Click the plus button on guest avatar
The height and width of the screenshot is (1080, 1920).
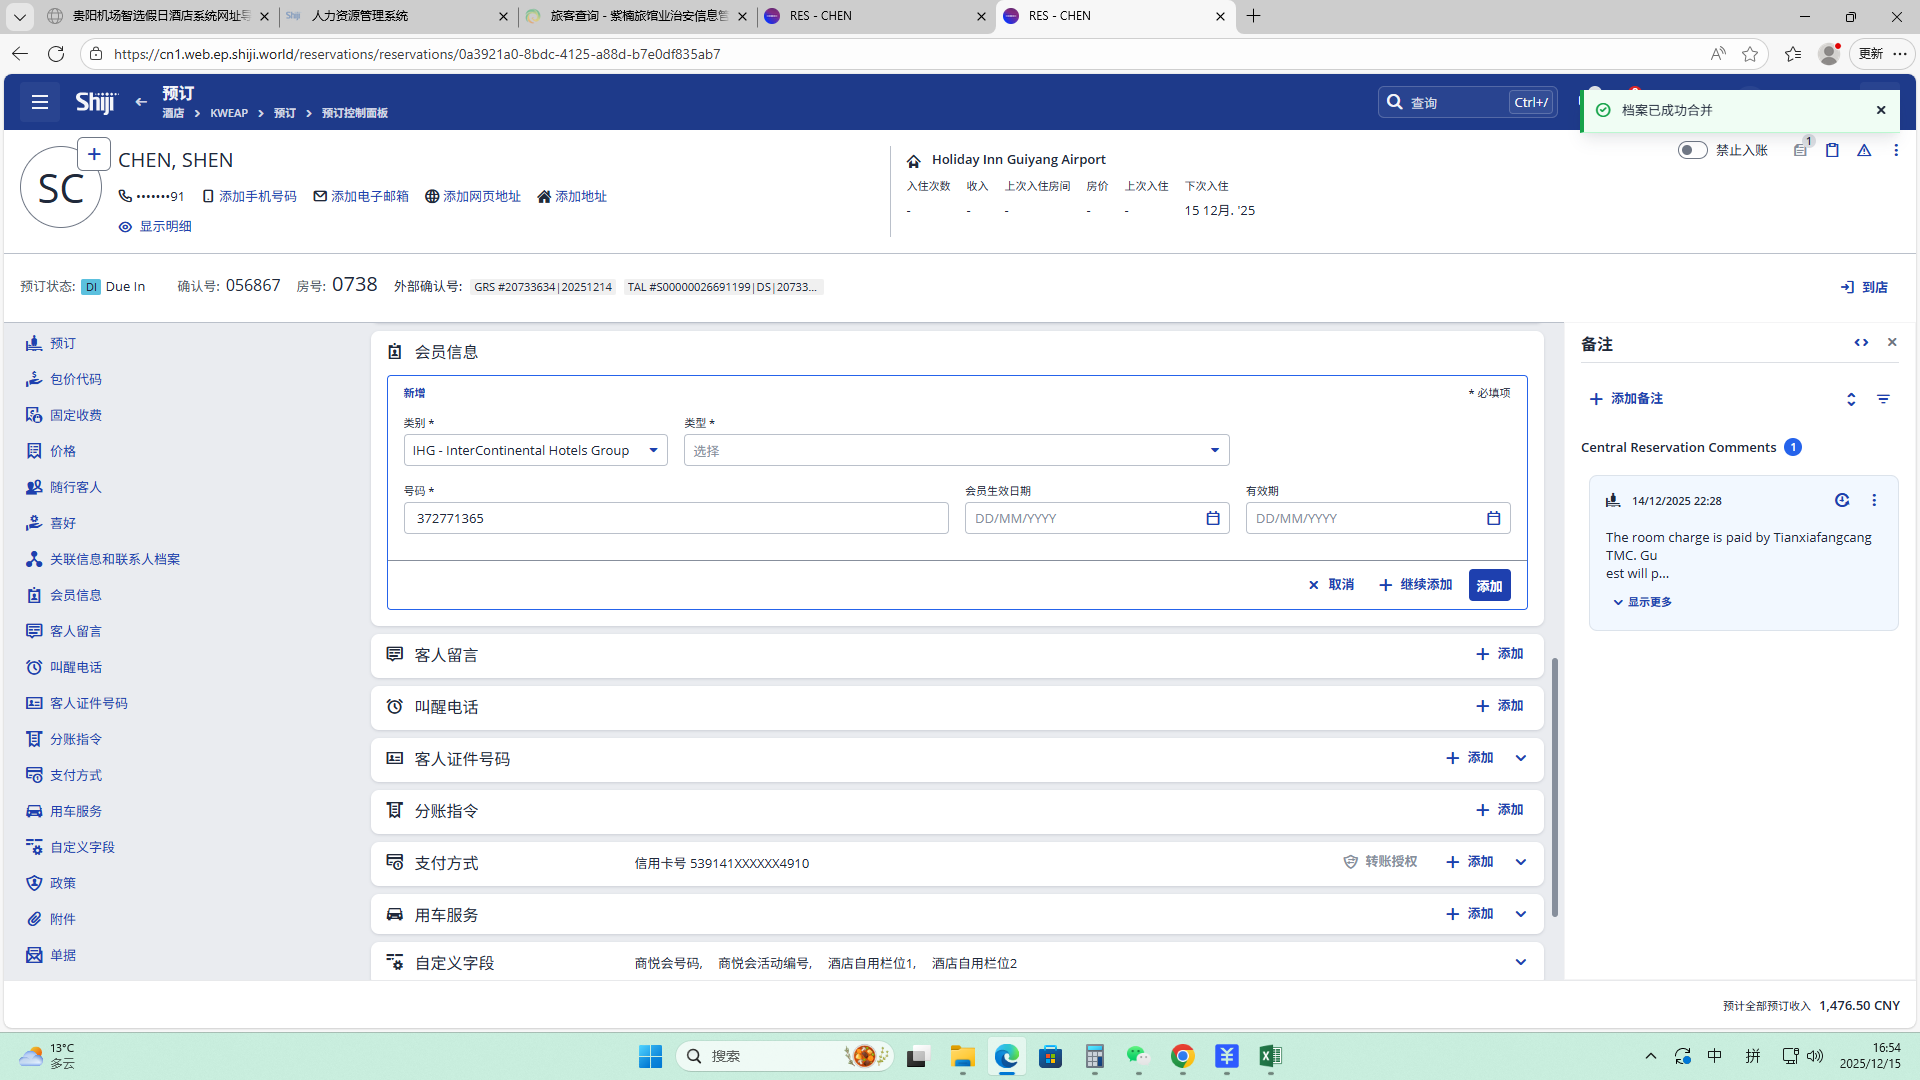click(x=94, y=154)
